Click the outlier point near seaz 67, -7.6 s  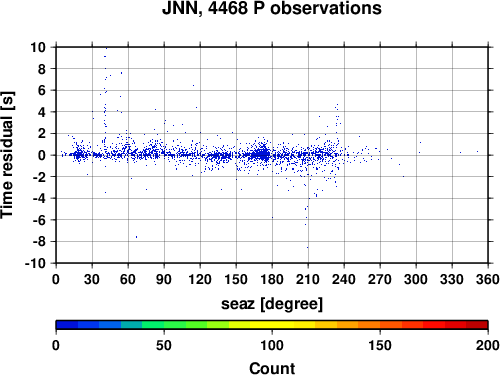pyautogui.click(x=136, y=237)
